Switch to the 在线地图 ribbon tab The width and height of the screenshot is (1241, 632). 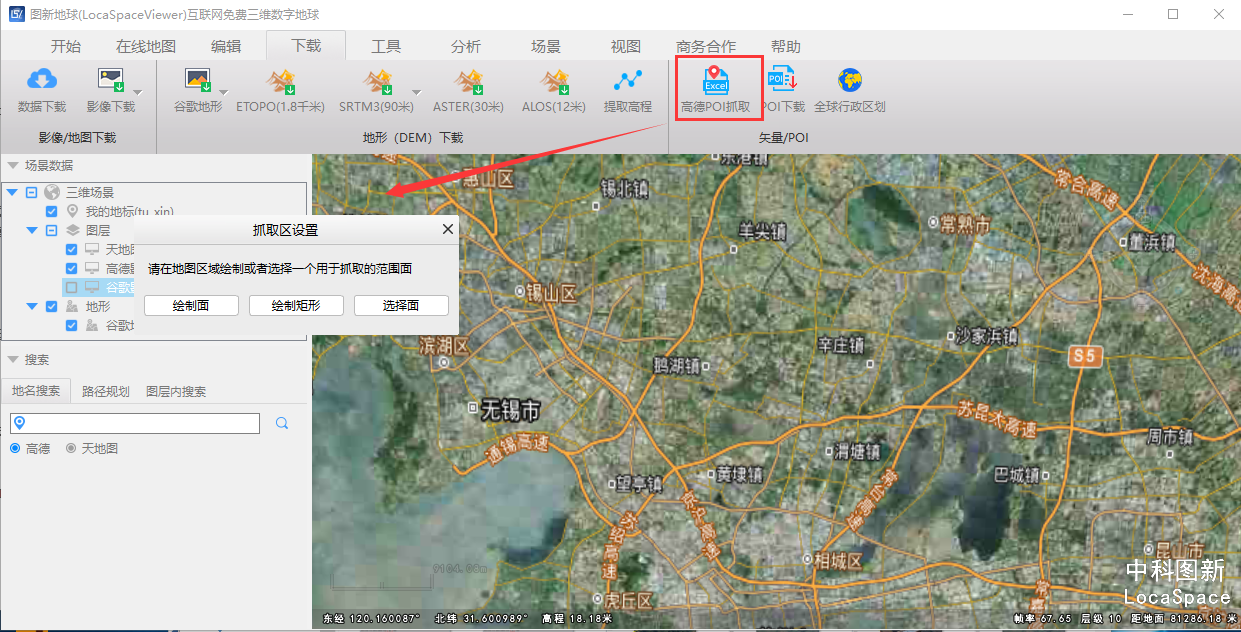146,46
